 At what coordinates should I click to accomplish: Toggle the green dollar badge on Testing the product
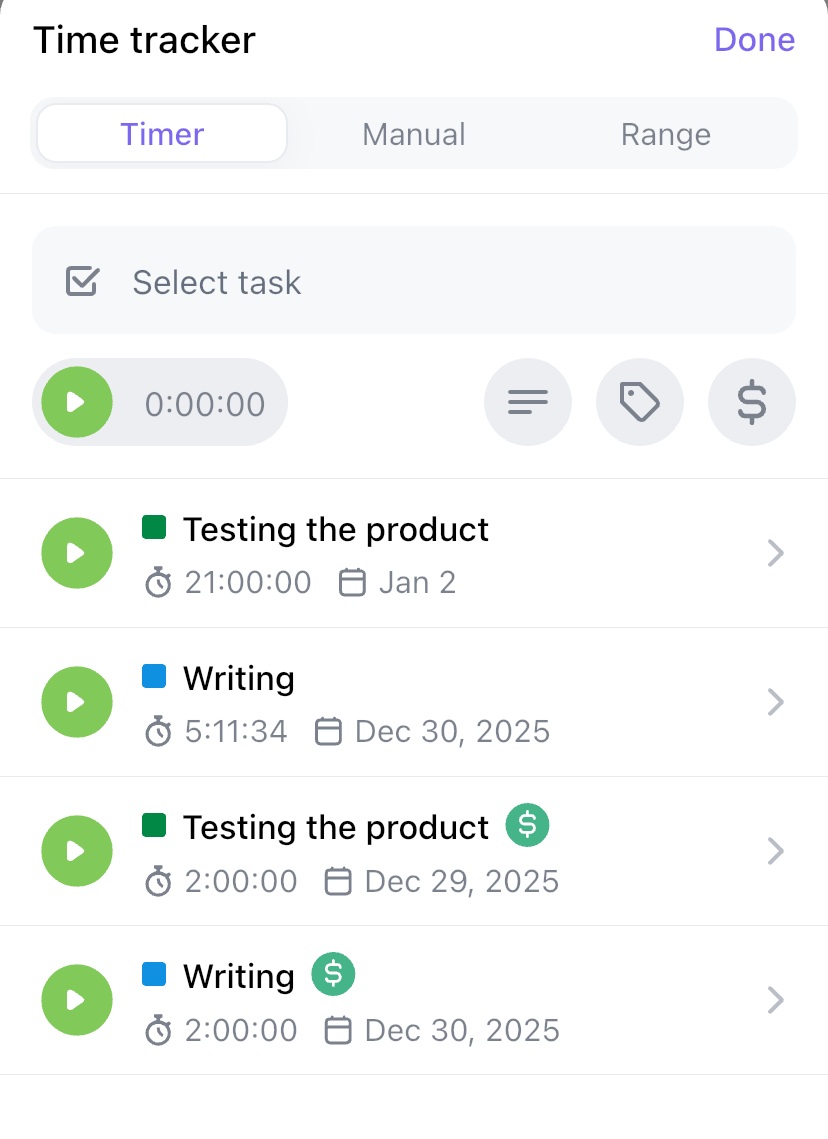point(527,825)
